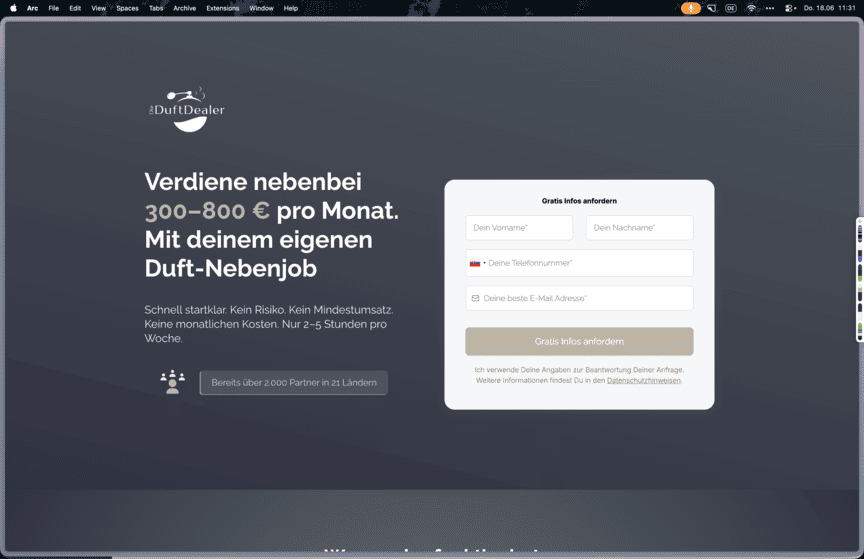Click the DE keyboard input source icon
This screenshot has height=559, width=864.
[x=731, y=8]
